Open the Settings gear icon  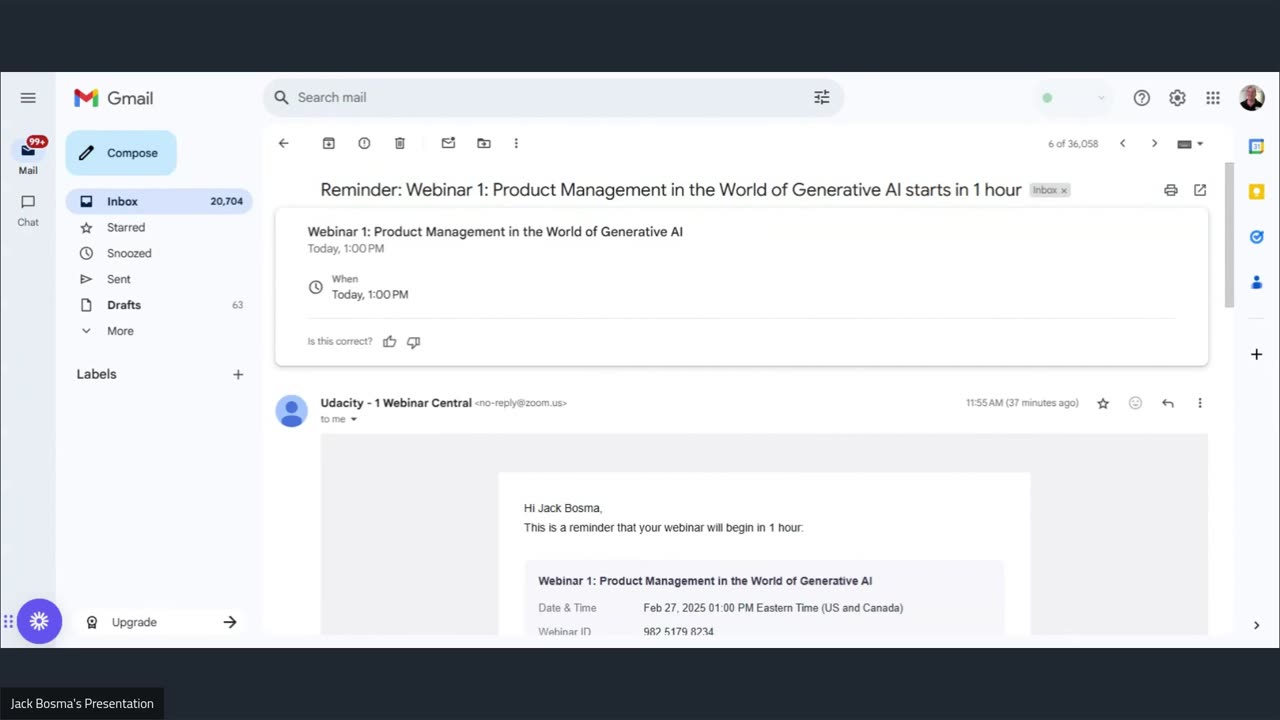[1177, 98]
